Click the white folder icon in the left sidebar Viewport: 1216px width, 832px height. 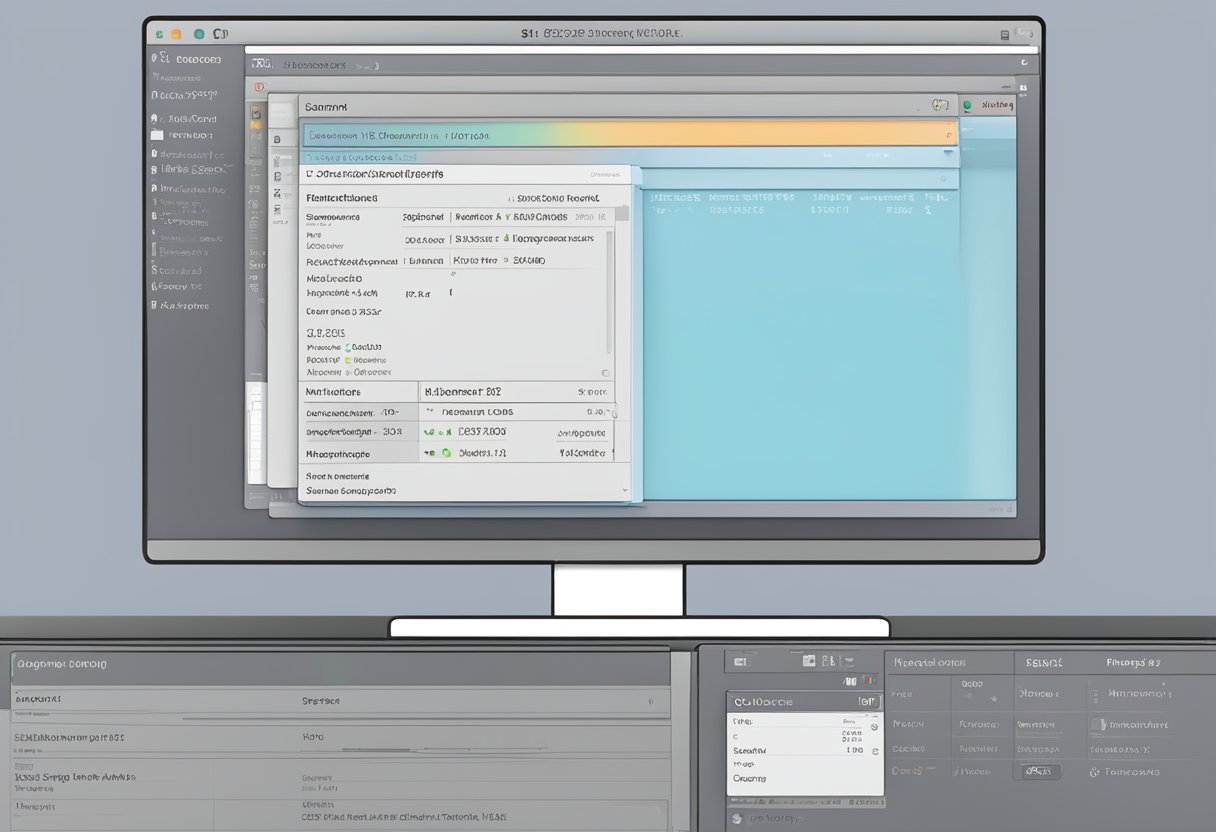click(157, 134)
